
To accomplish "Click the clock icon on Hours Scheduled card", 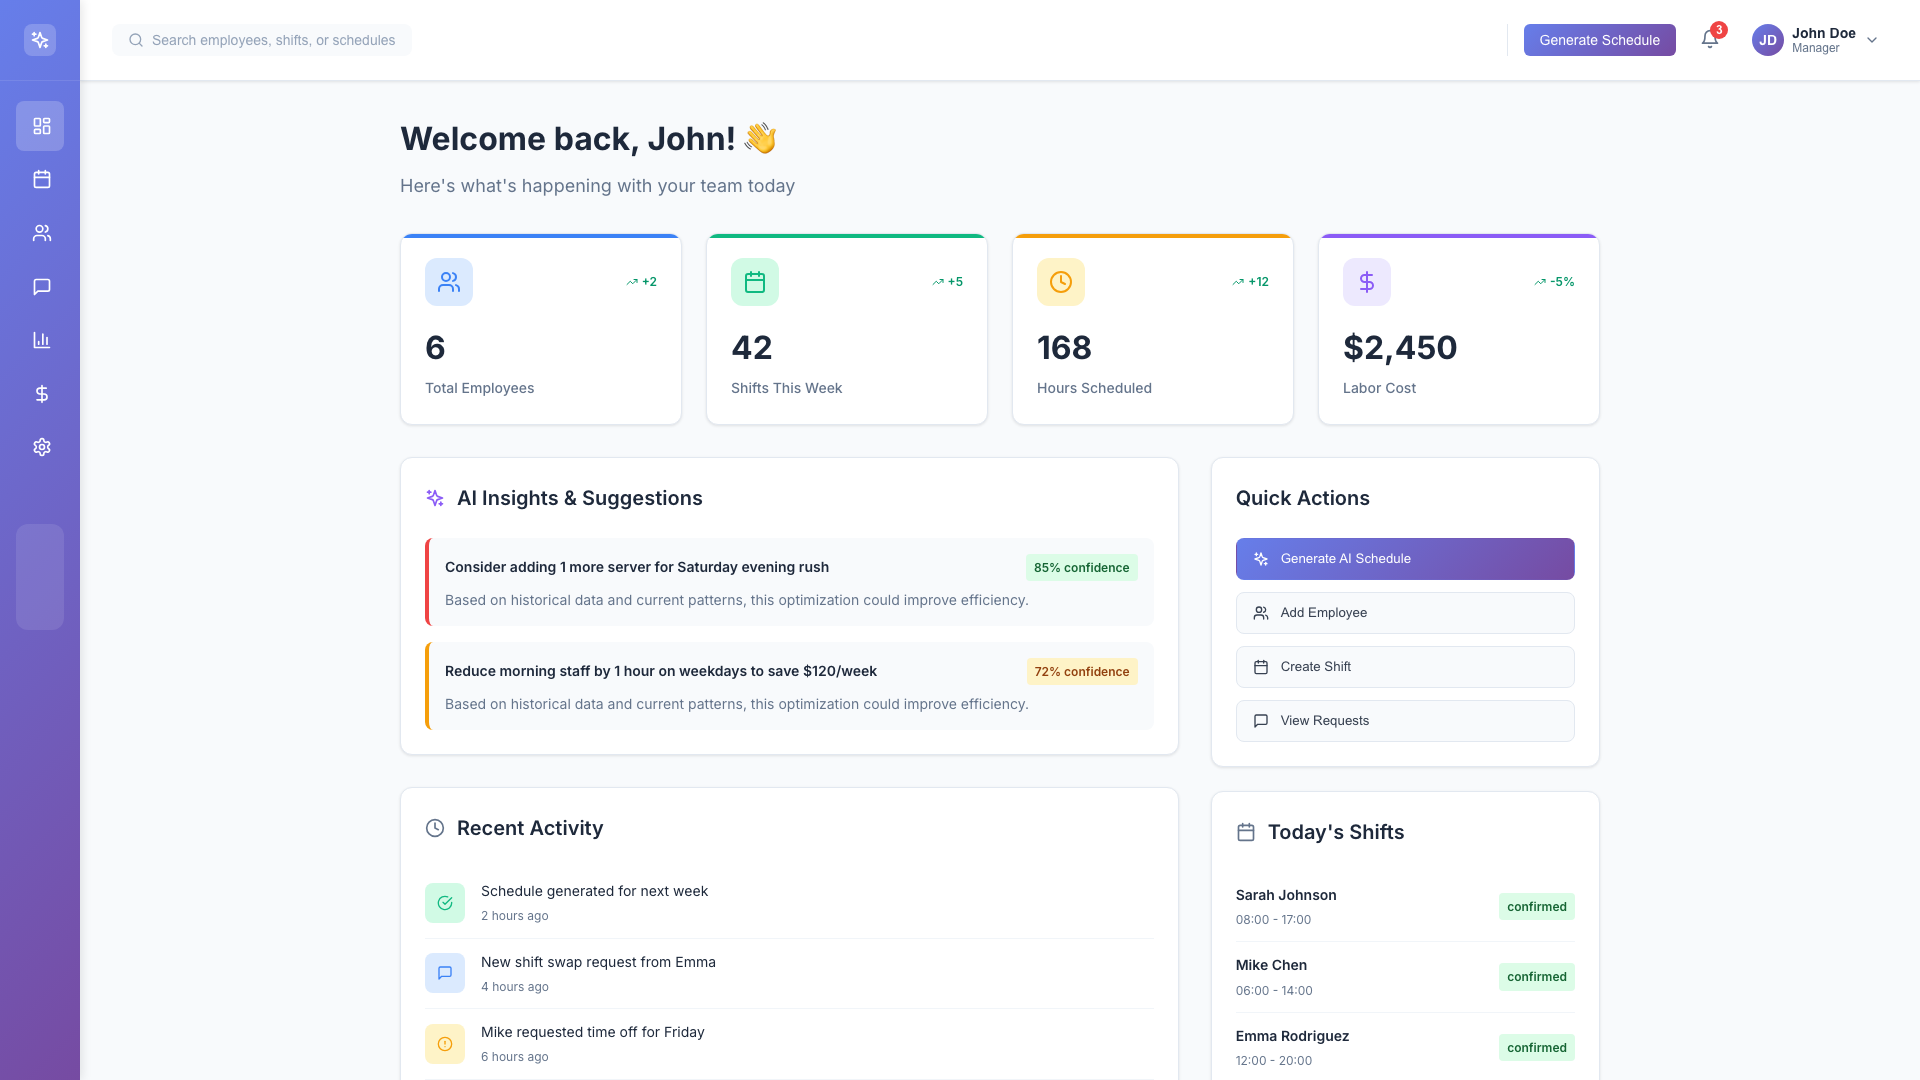I will coord(1060,281).
